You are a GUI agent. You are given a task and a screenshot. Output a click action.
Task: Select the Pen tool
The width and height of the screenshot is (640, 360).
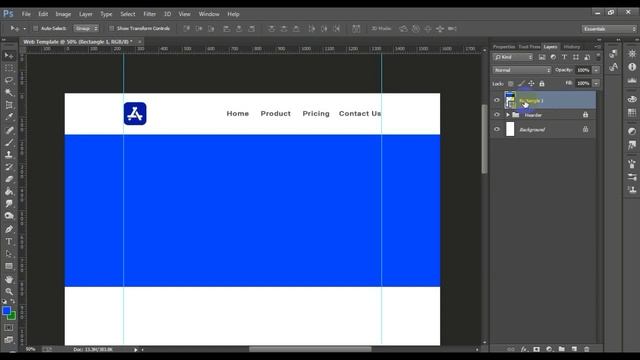[9, 229]
